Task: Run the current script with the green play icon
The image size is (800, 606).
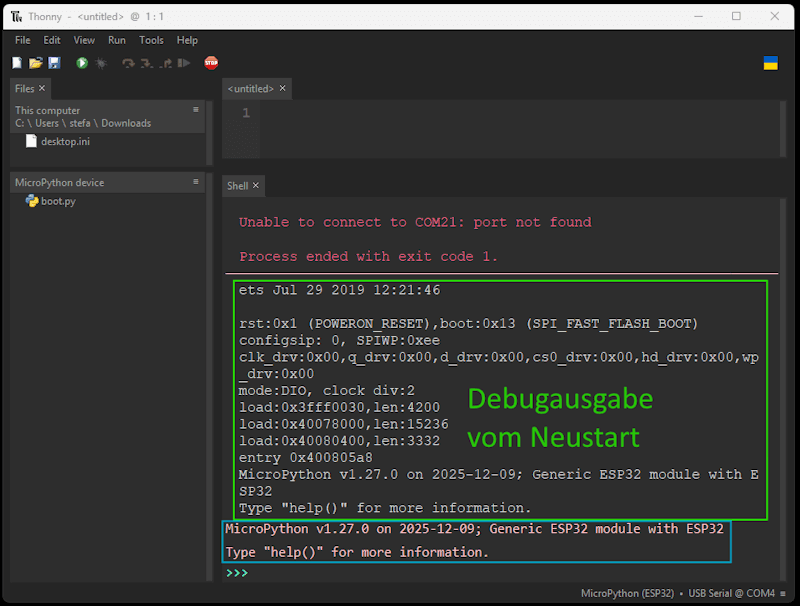Action: click(x=82, y=63)
